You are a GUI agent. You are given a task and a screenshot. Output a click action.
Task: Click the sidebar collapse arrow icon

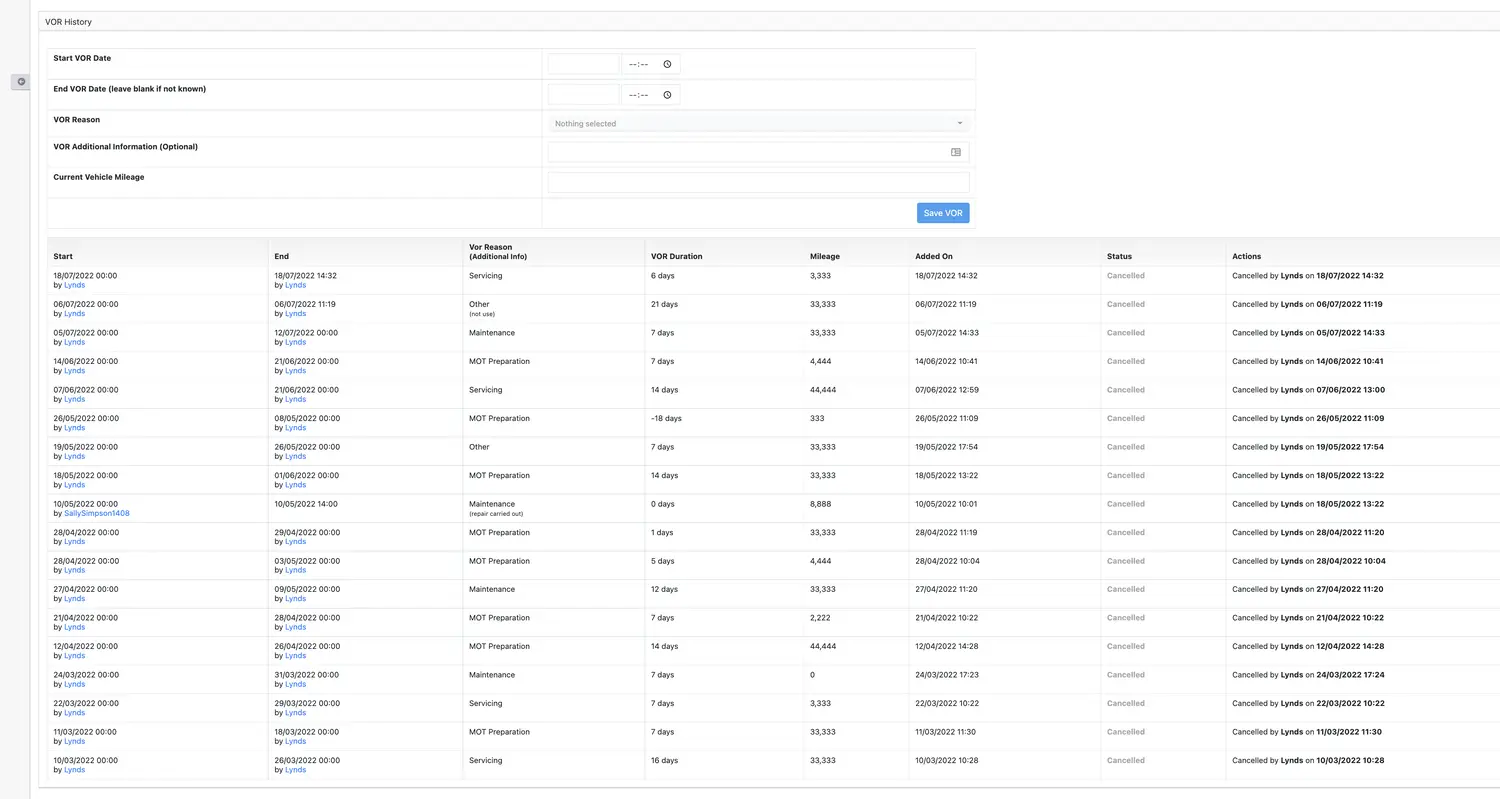tap(21, 82)
